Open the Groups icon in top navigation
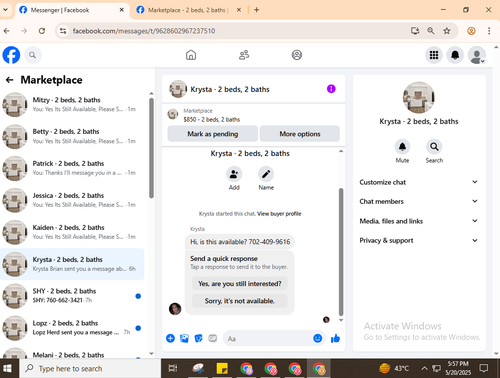This screenshot has width=500, height=378. 297,55
